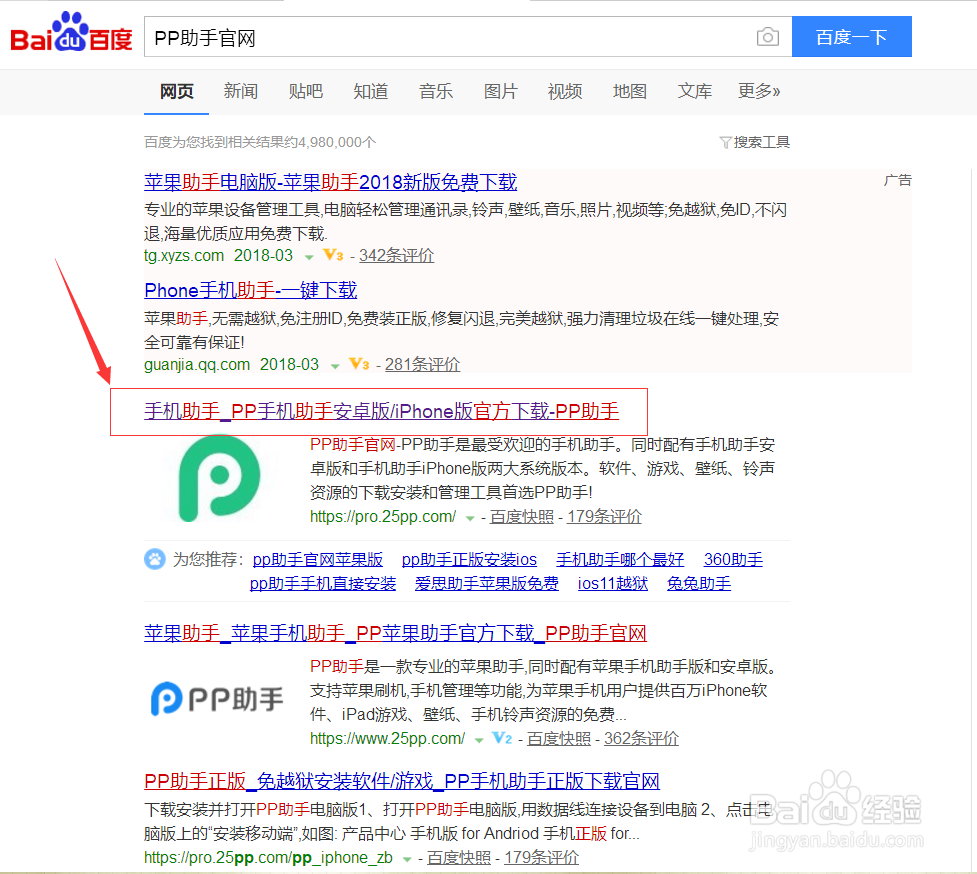Expand dropdown arrow after https://pro.25pp.com/
The height and width of the screenshot is (874, 977).
pos(470,518)
